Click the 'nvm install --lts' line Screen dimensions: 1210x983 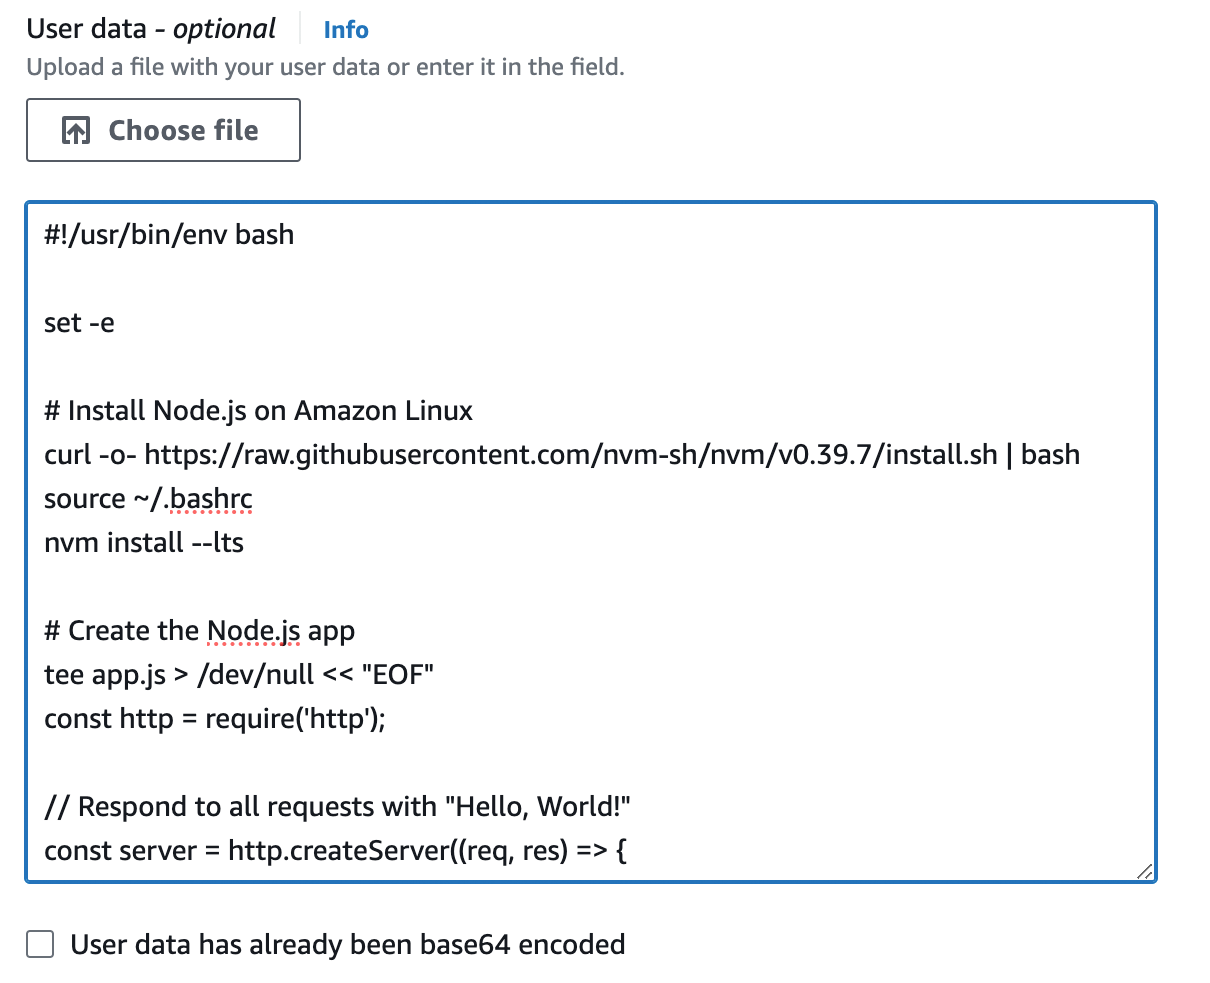click(144, 543)
